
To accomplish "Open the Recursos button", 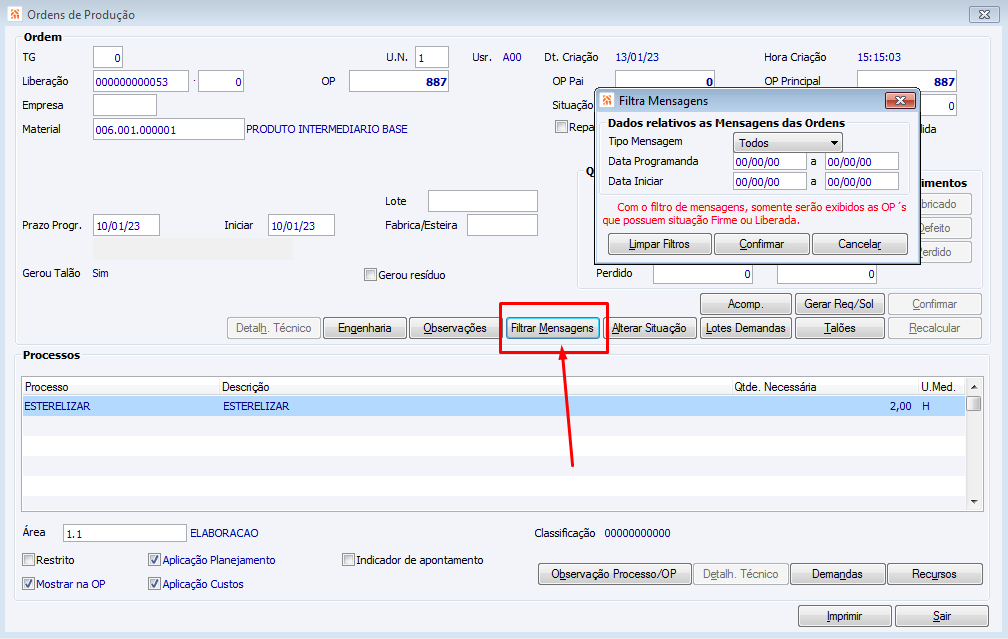I will (x=935, y=573).
